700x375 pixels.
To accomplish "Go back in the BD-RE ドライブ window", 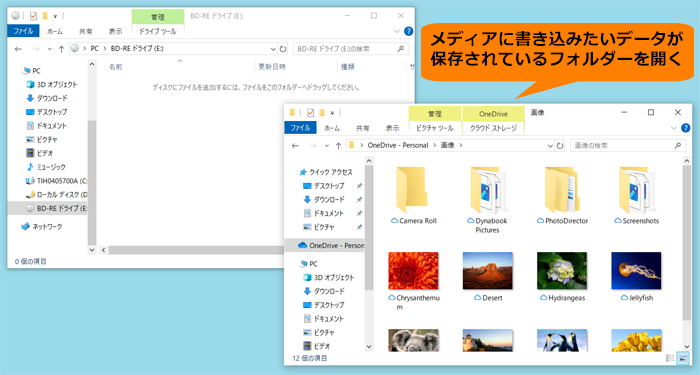I will click(18, 49).
